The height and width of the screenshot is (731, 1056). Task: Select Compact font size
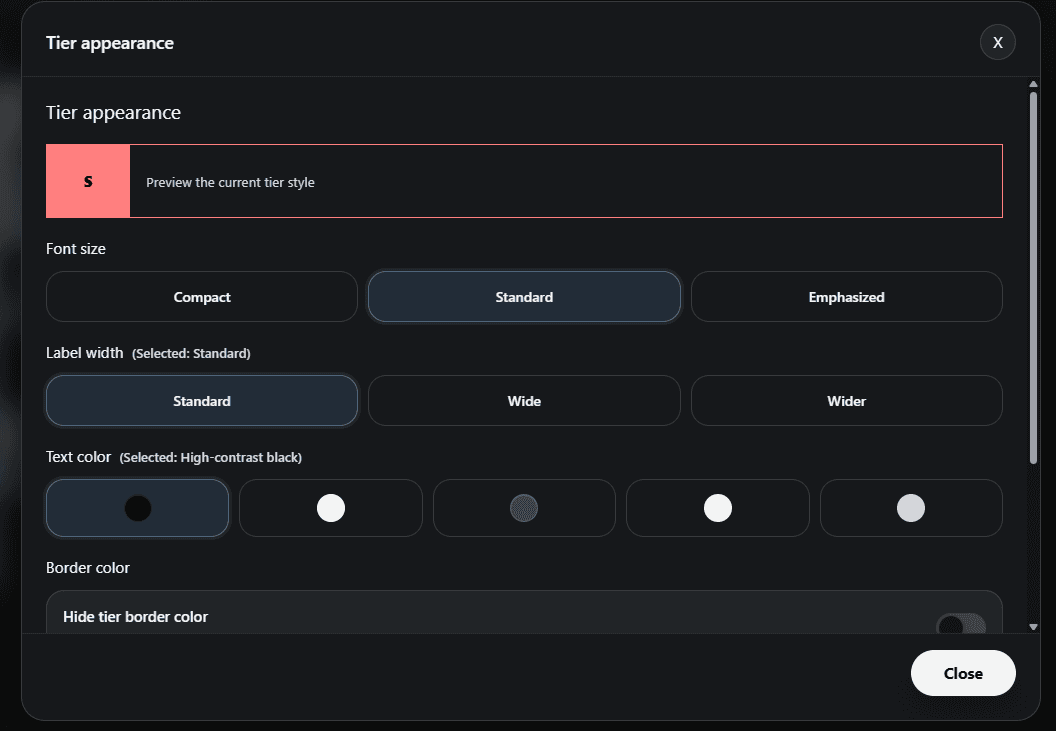pyautogui.click(x=202, y=297)
